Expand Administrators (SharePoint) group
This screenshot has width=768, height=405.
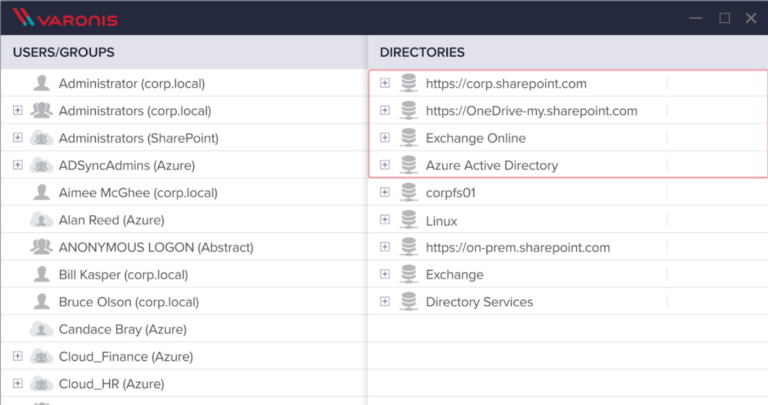18,138
